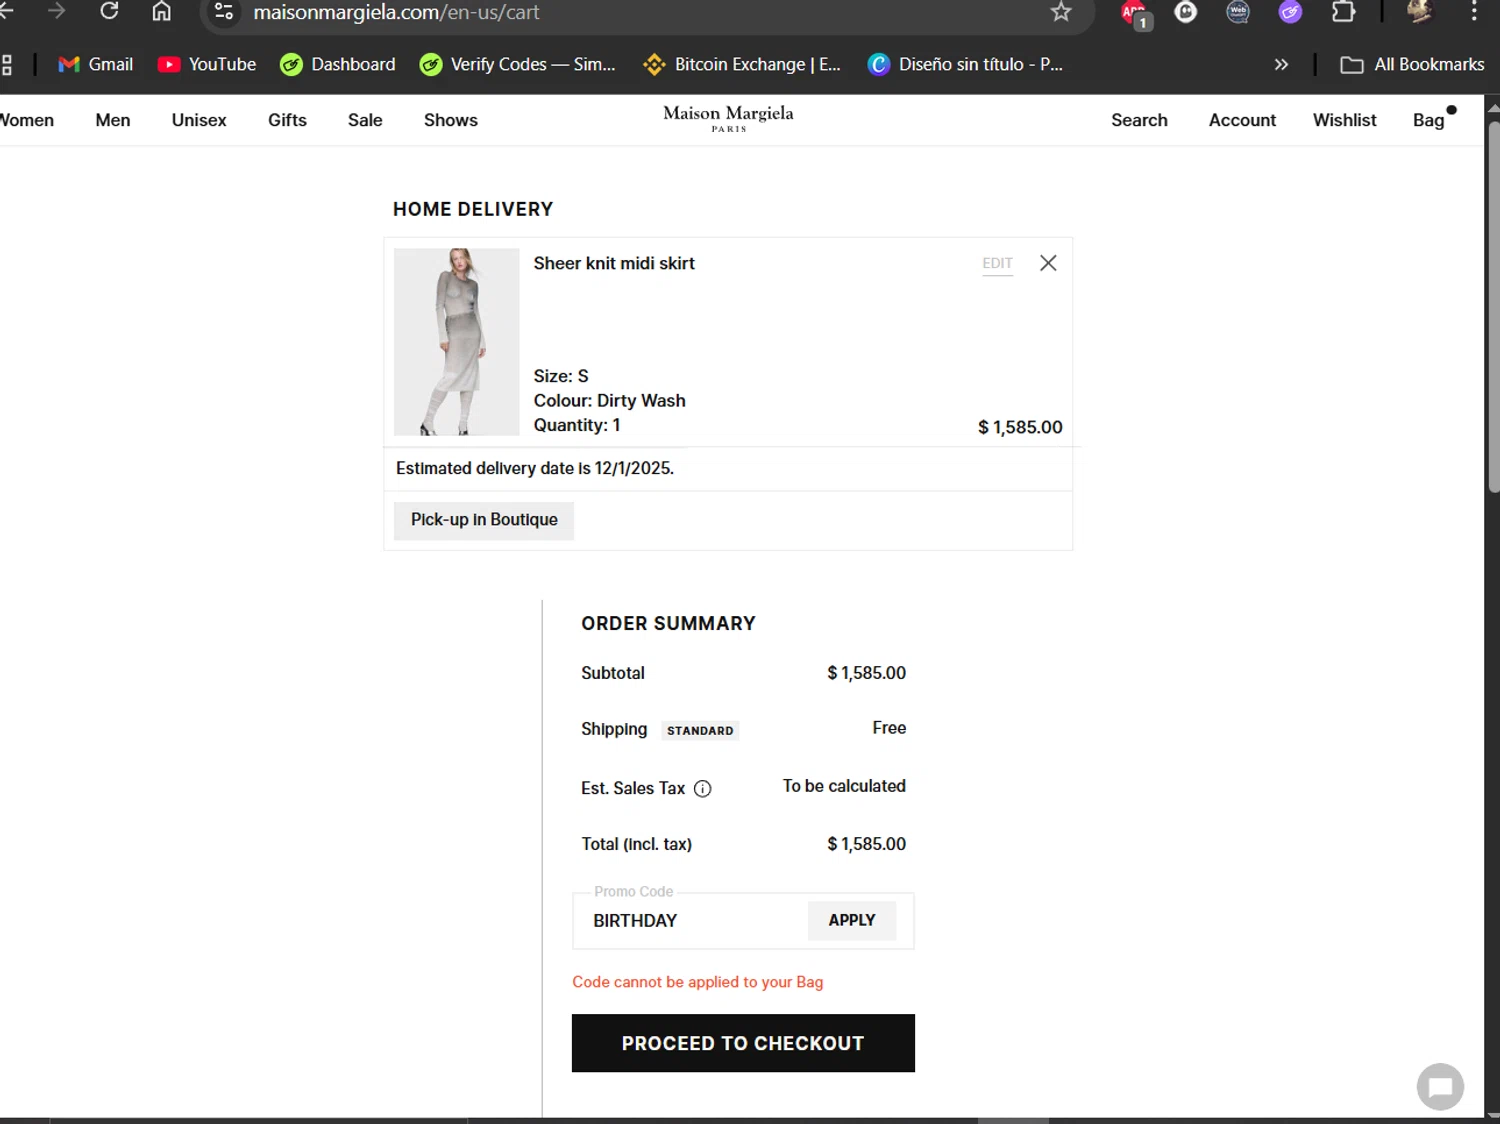This screenshot has width=1500, height=1124.
Task: Click the 'Code cannot be applied' error message
Action: [698, 982]
